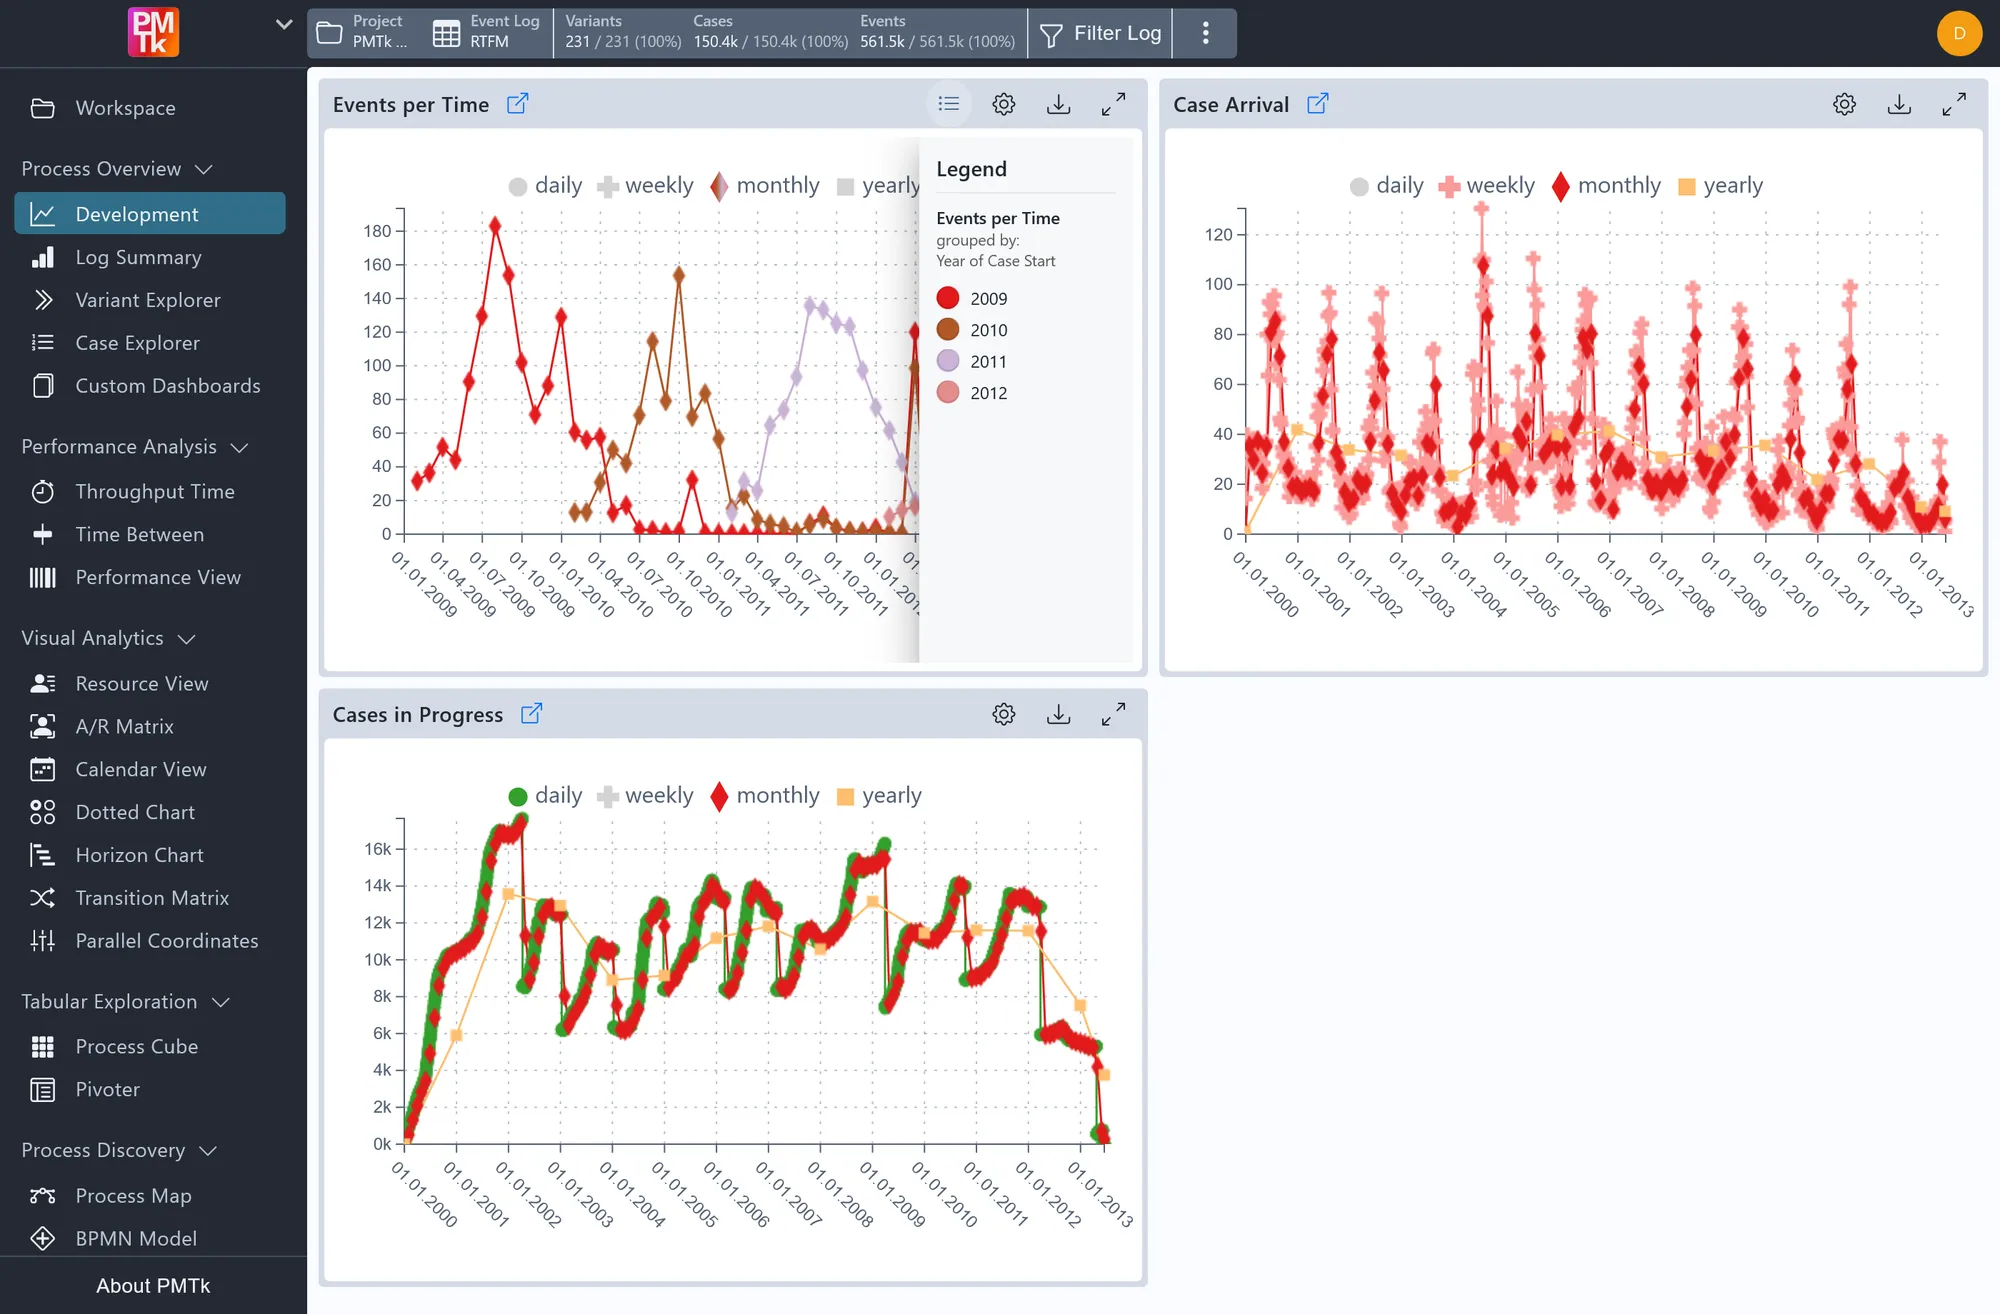The image size is (2000, 1314).
Task: Expand Events per Time chart to fullscreen
Action: [1113, 104]
